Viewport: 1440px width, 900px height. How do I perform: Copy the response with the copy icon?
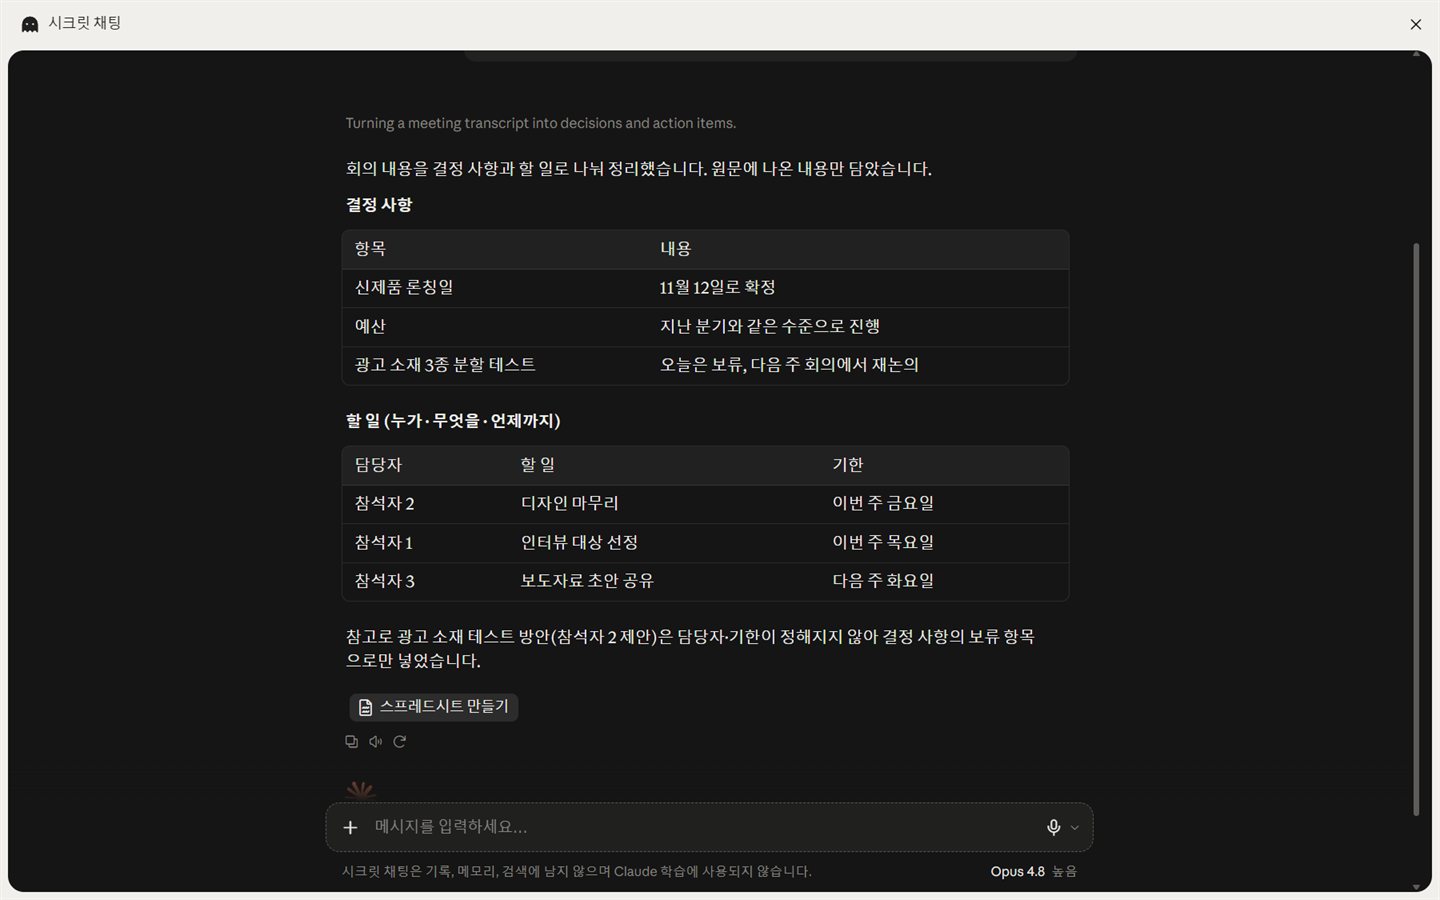coord(351,741)
